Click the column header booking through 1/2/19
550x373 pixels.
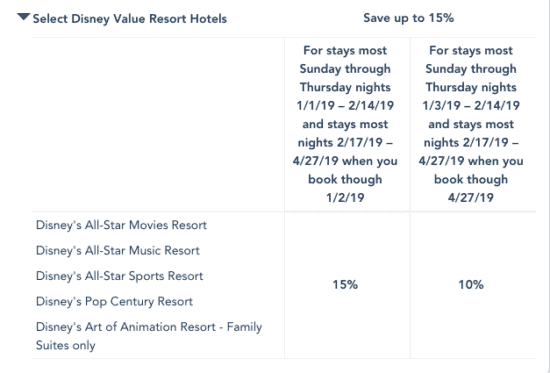(346, 124)
